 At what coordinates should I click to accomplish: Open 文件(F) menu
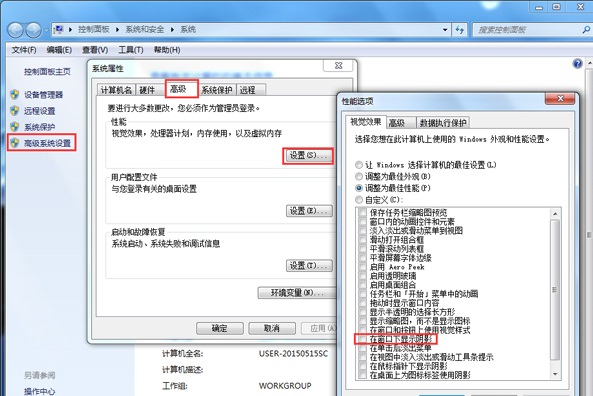click(24, 50)
